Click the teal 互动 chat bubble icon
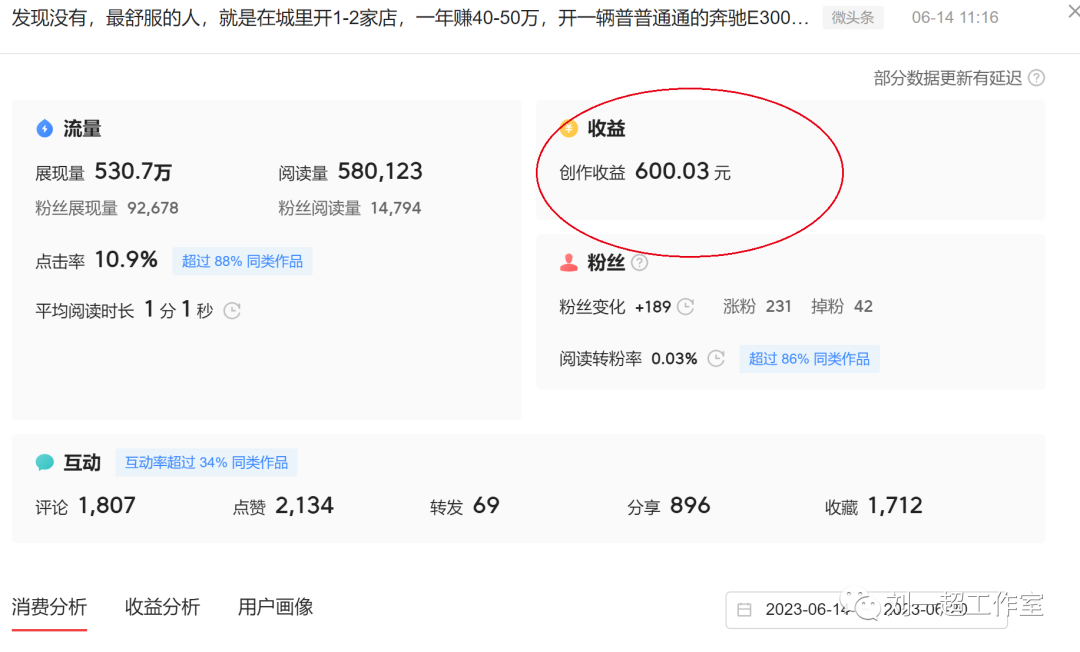The width and height of the screenshot is (1080, 652). coord(45,462)
